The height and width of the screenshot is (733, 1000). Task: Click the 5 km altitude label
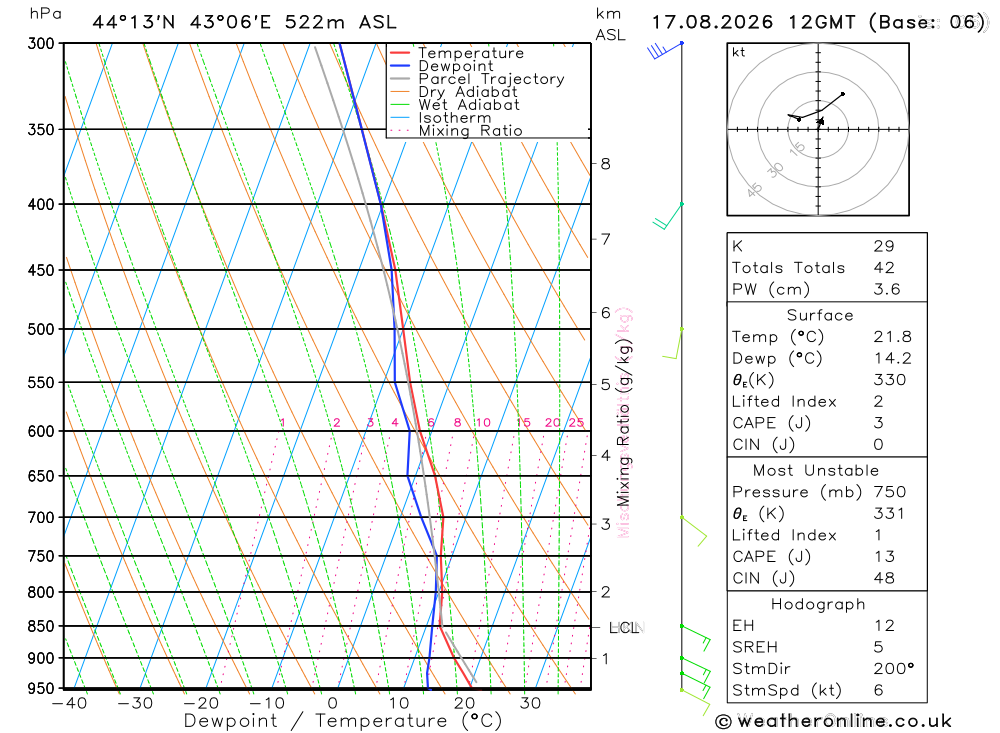click(x=605, y=385)
